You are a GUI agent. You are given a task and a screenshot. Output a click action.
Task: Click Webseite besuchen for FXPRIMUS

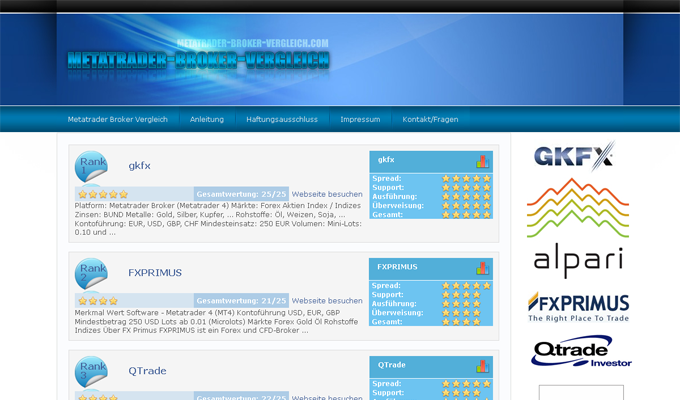327,301
